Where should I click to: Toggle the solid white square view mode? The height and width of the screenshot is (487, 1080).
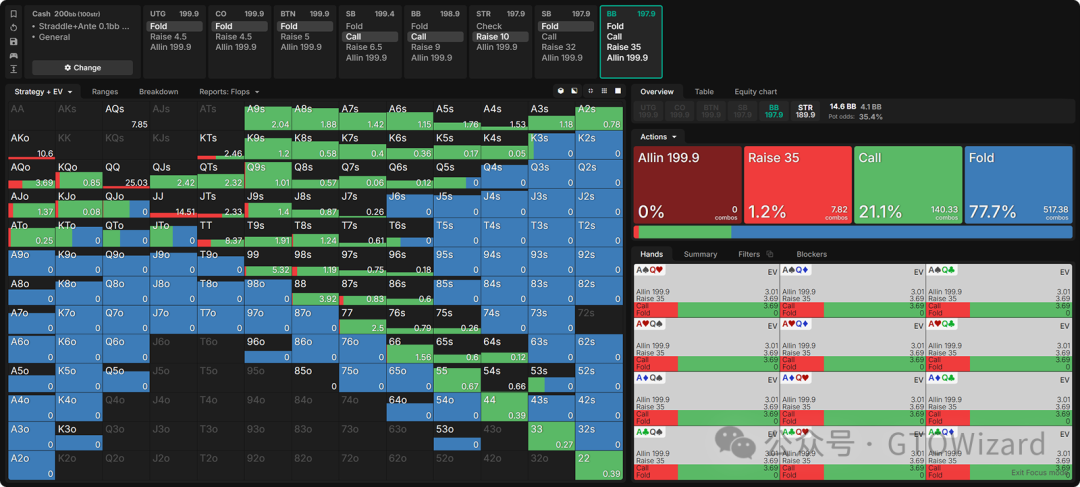618,91
